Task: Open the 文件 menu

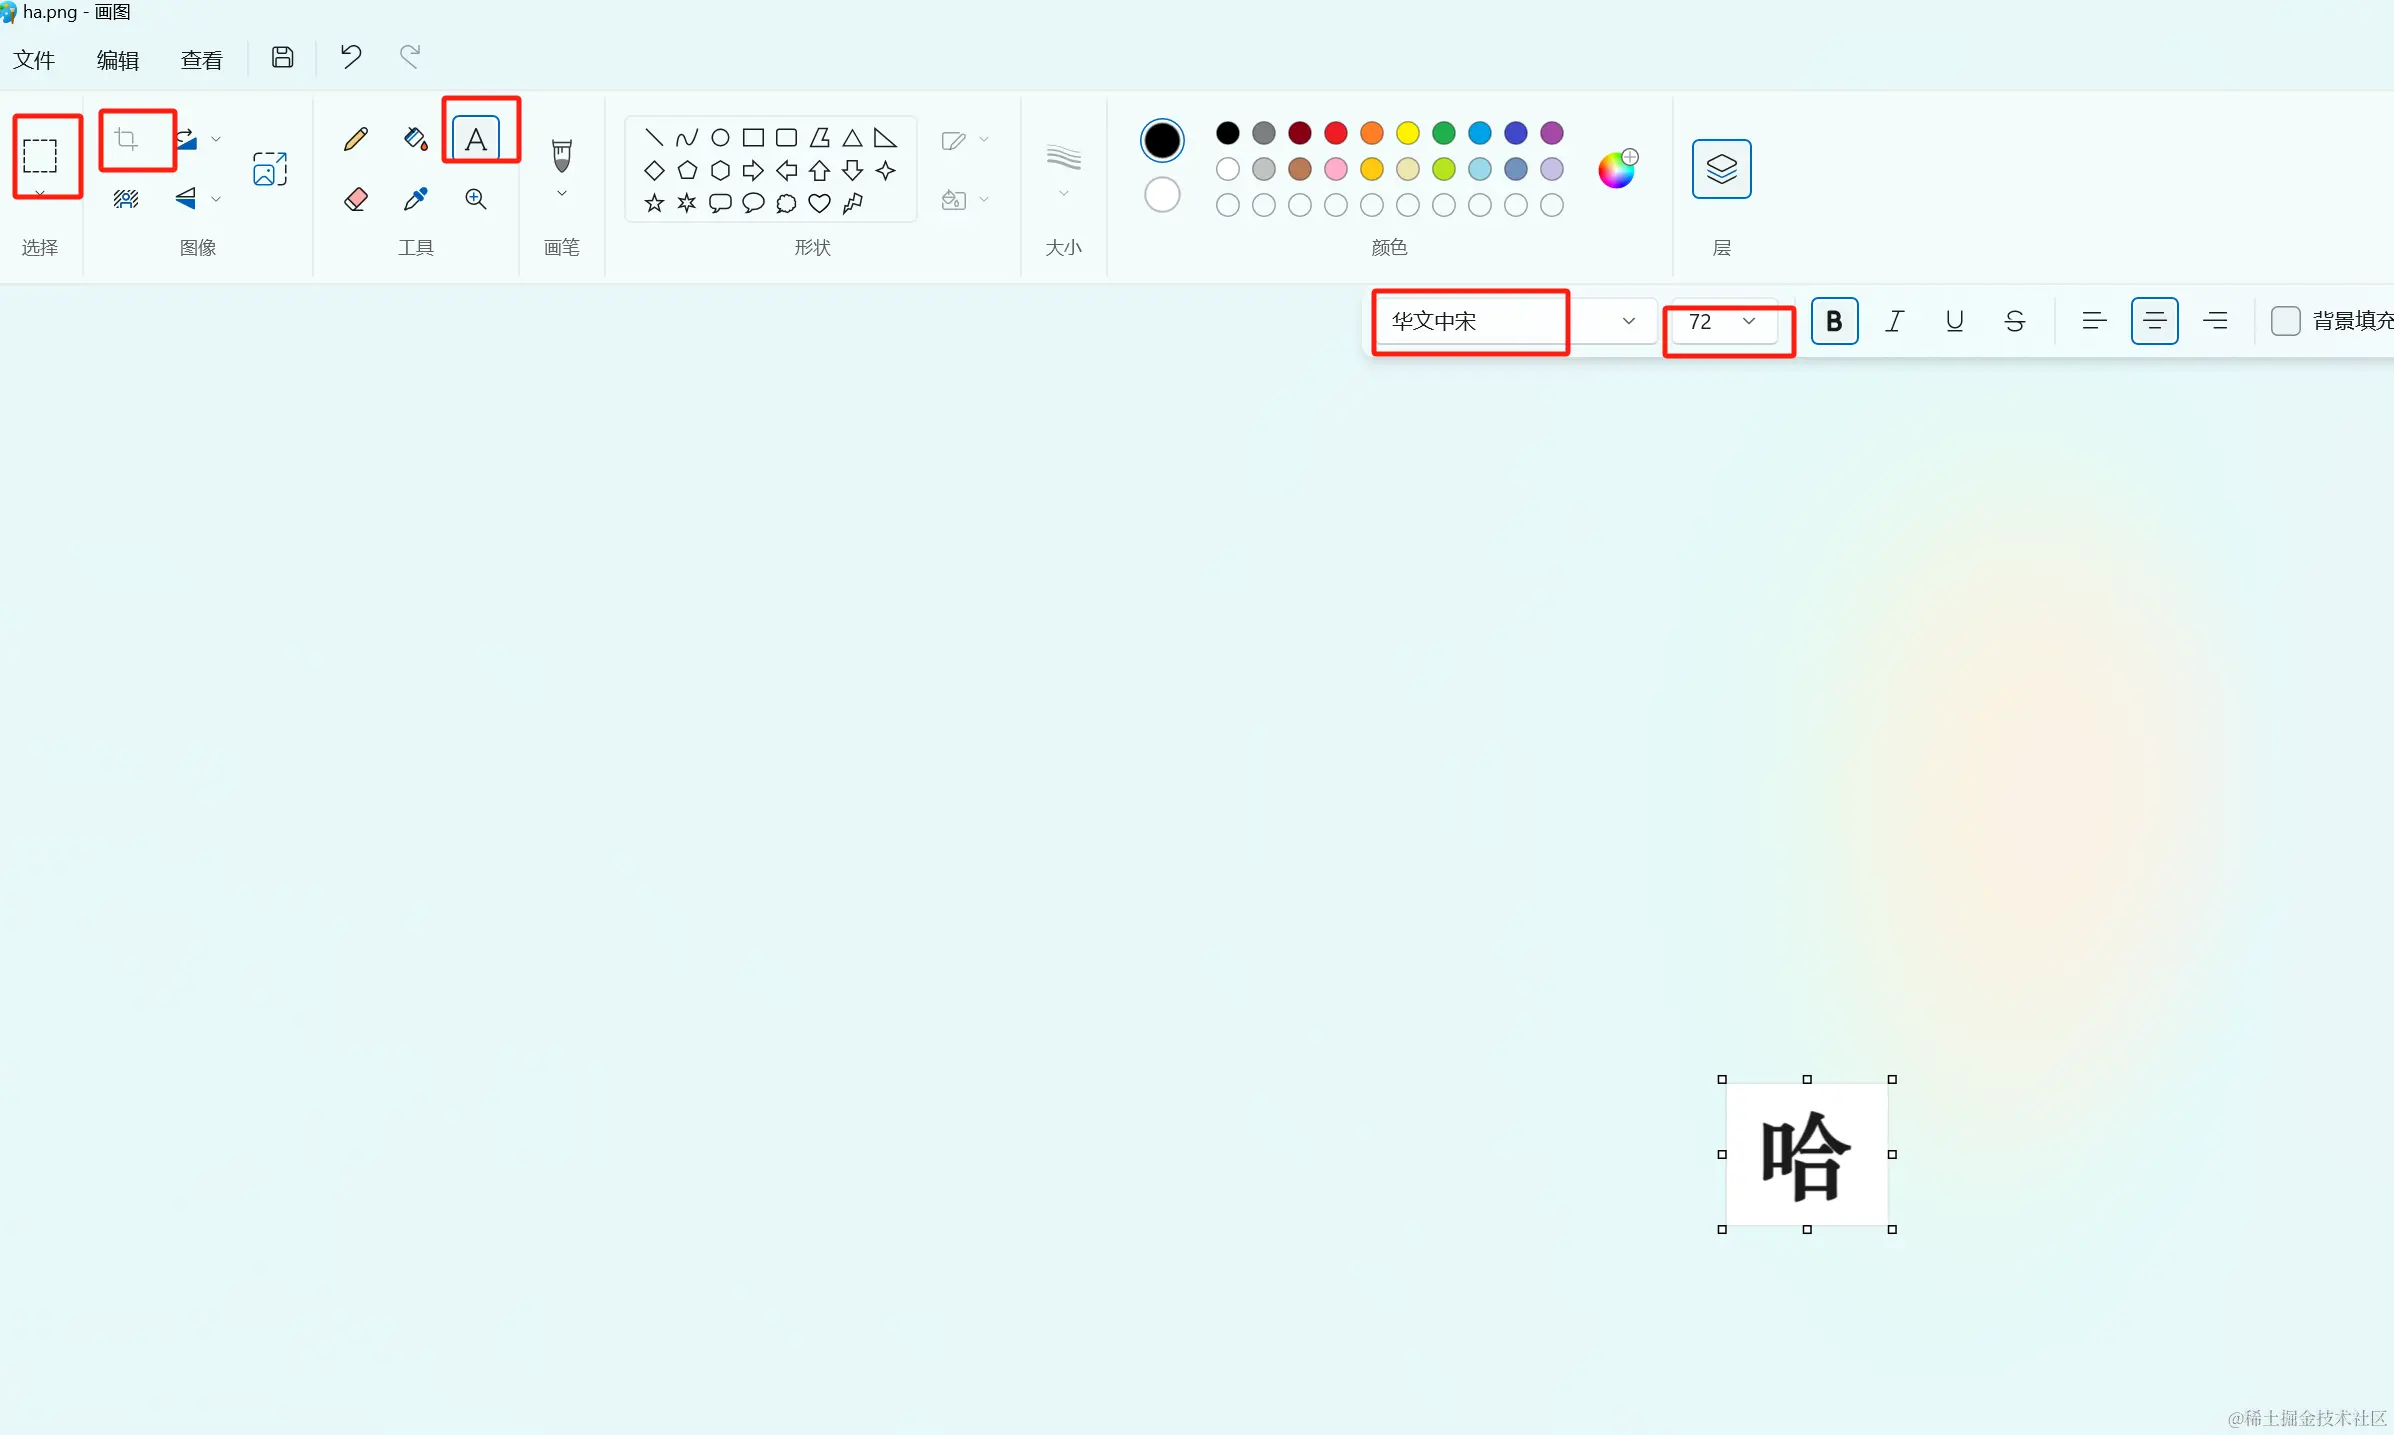Action: click(x=34, y=60)
